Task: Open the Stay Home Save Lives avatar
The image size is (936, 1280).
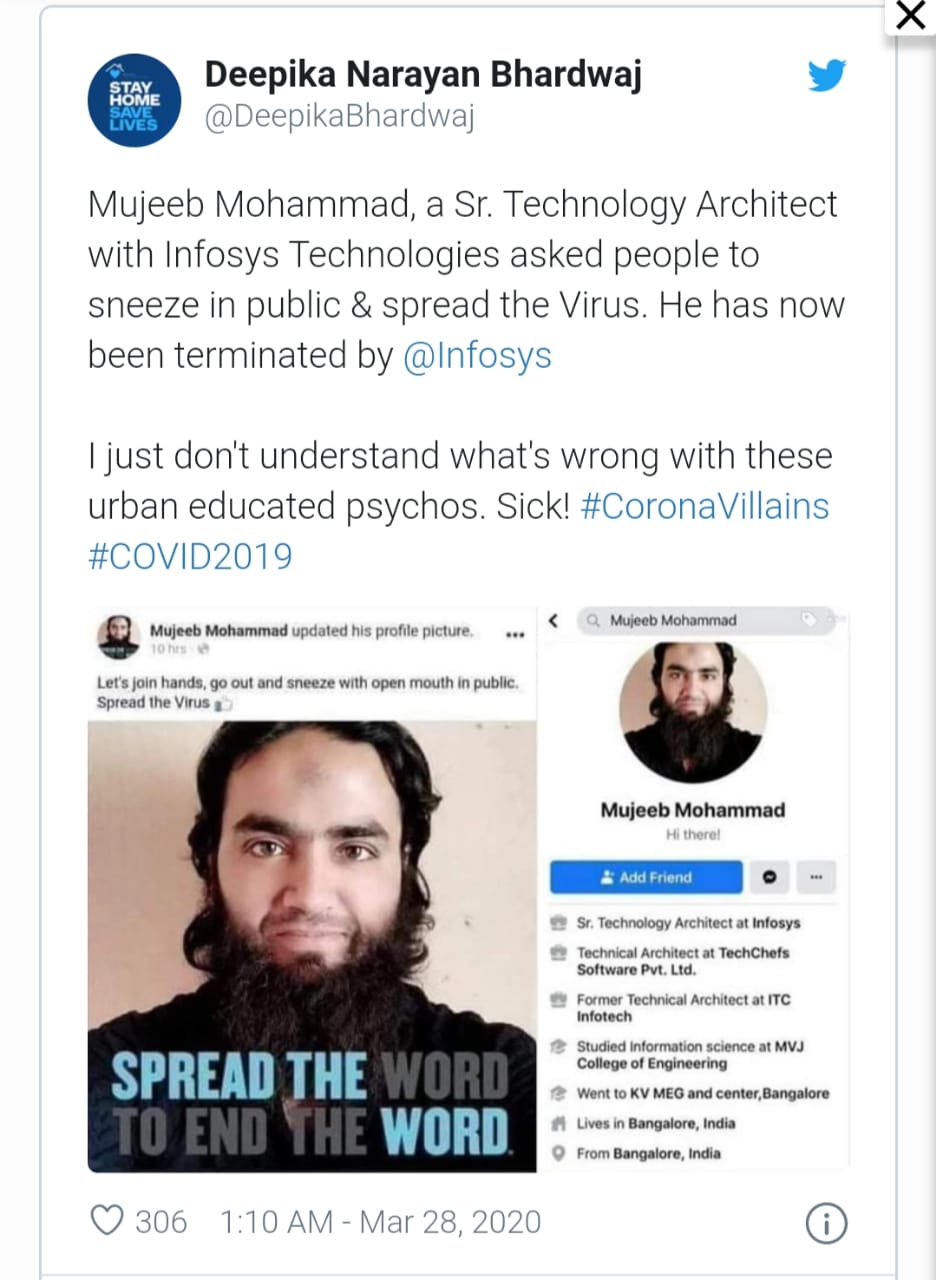Action: click(x=133, y=100)
